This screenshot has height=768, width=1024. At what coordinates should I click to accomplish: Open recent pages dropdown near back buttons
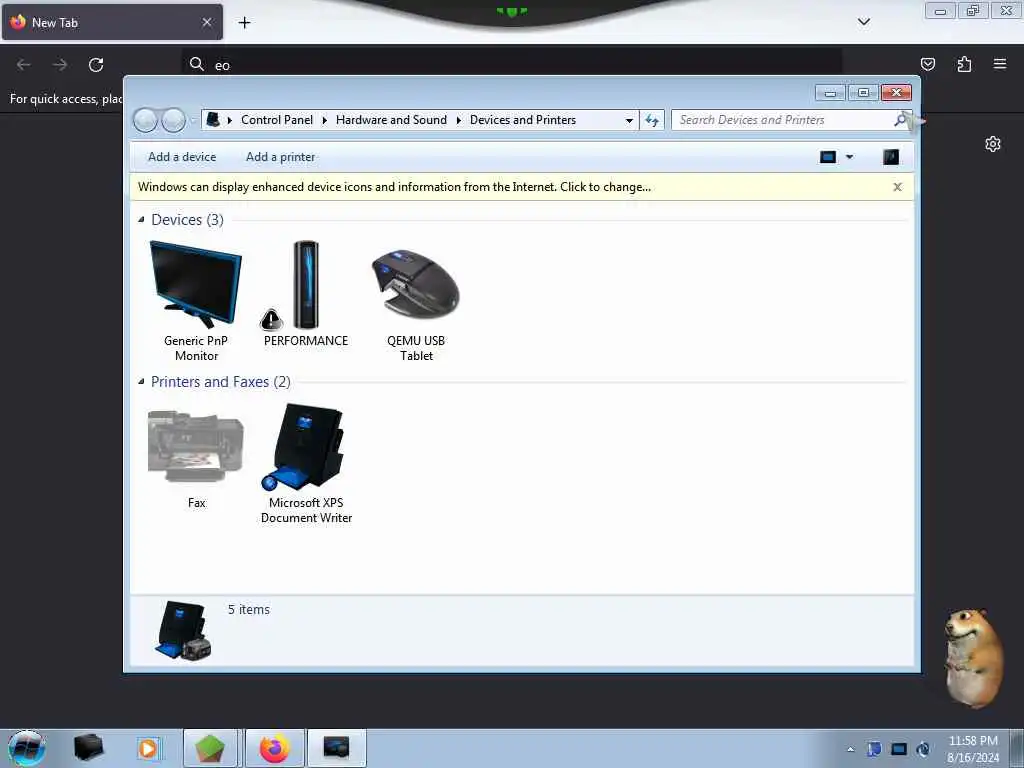pyautogui.click(x=193, y=120)
